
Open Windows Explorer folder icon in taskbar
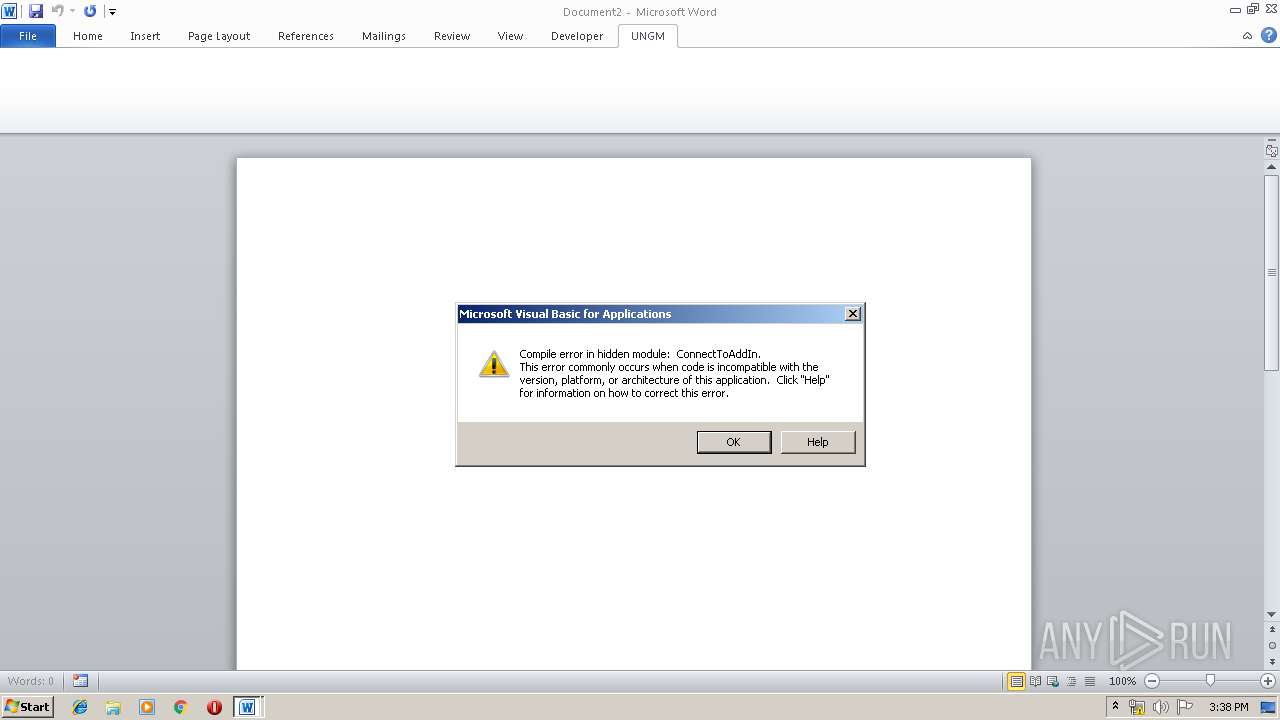tap(113, 707)
